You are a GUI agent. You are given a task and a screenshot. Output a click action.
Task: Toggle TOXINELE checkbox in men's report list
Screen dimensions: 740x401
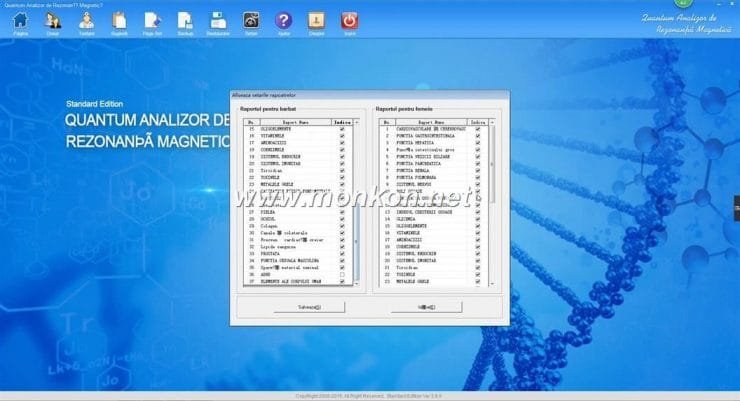pos(342,177)
